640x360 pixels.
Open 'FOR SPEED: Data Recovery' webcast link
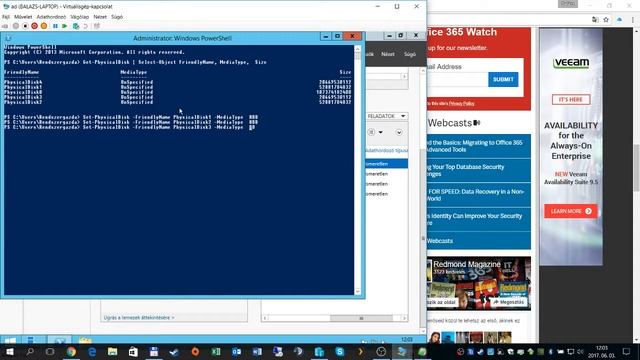pyautogui.click(x=478, y=195)
